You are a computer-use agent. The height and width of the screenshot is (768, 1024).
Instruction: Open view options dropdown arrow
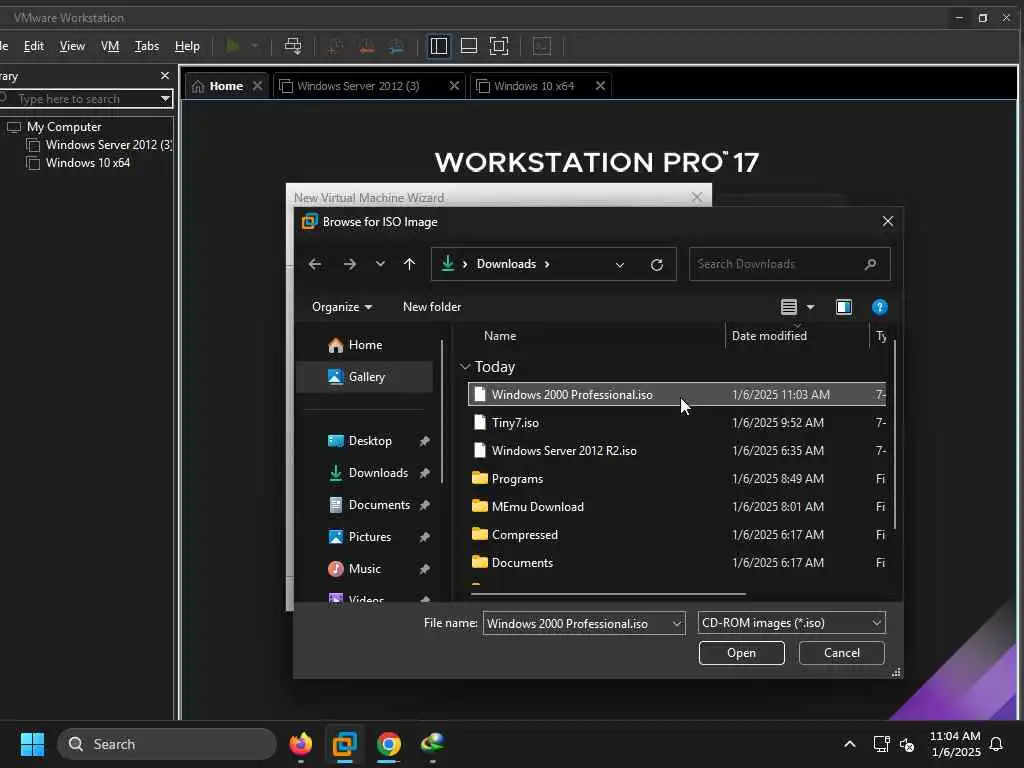(810, 307)
